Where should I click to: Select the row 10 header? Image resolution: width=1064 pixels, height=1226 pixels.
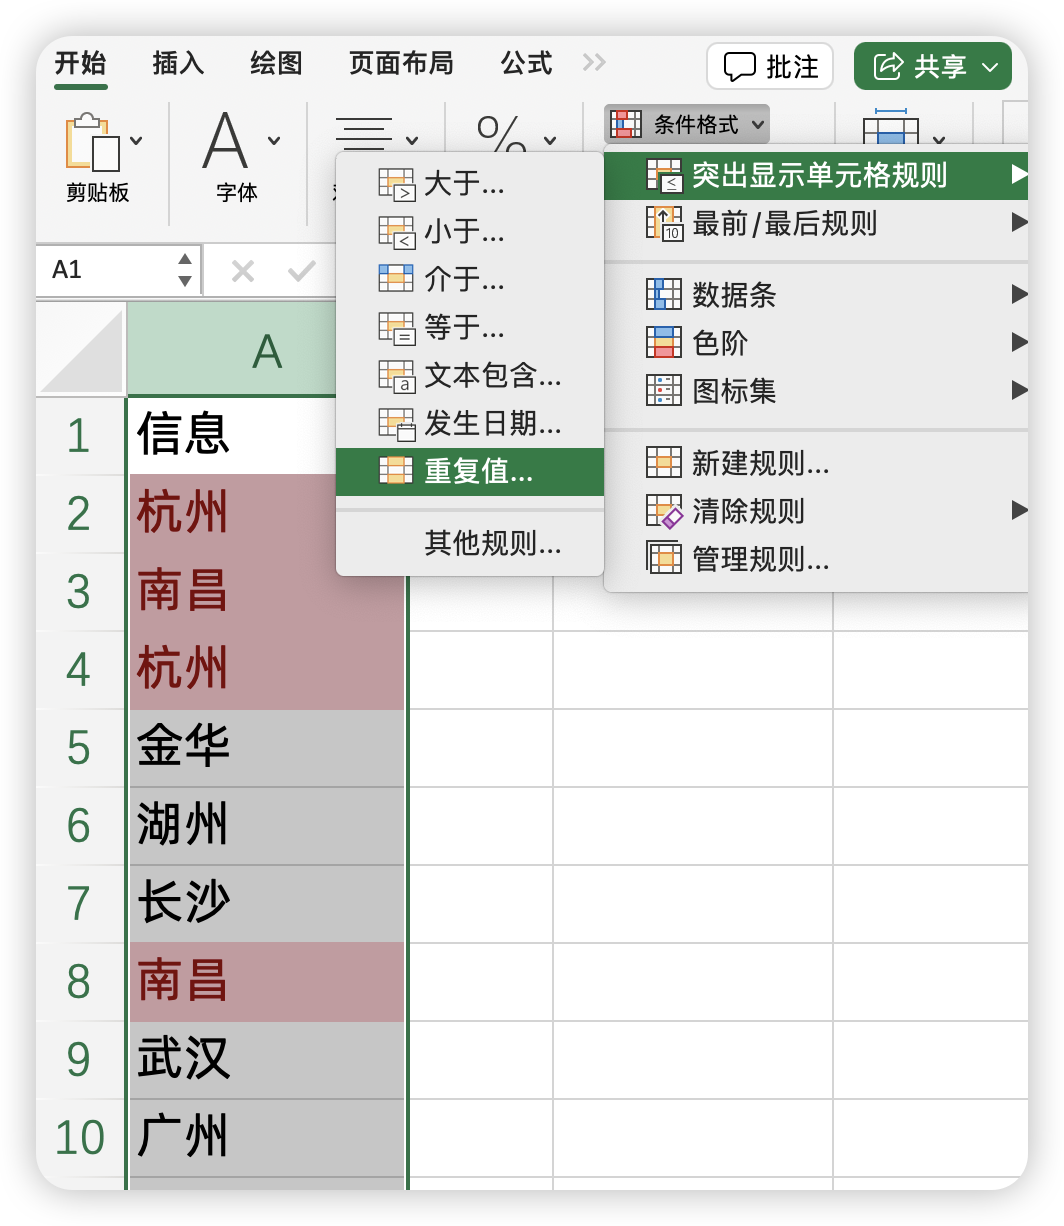click(x=80, y=1138)
